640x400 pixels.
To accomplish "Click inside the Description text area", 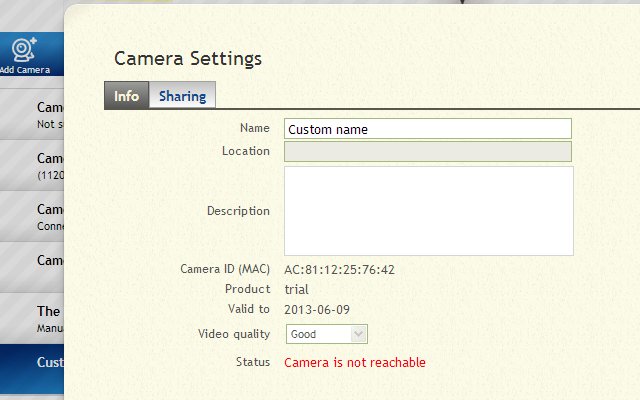I will [428, 211].
